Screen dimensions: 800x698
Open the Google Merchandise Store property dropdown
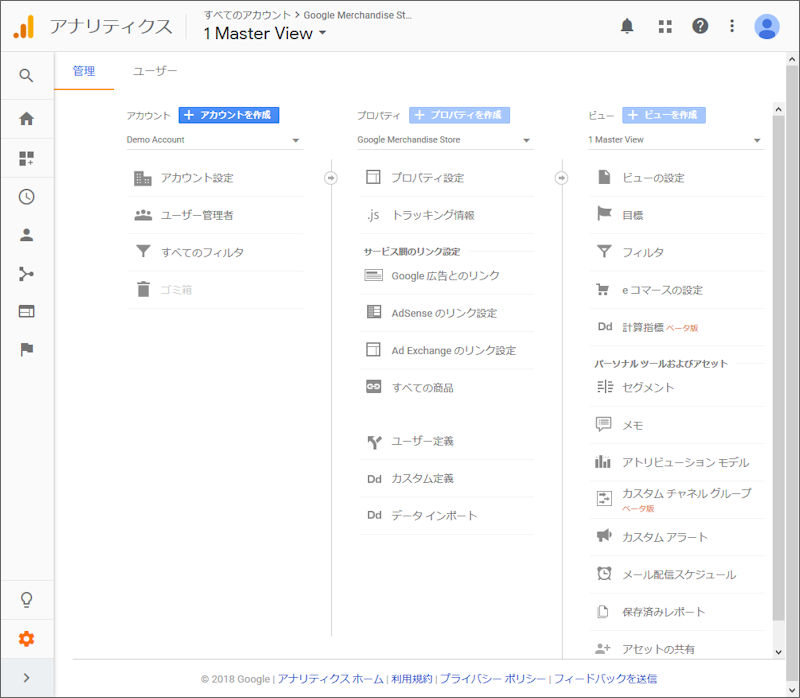[445, 140]
